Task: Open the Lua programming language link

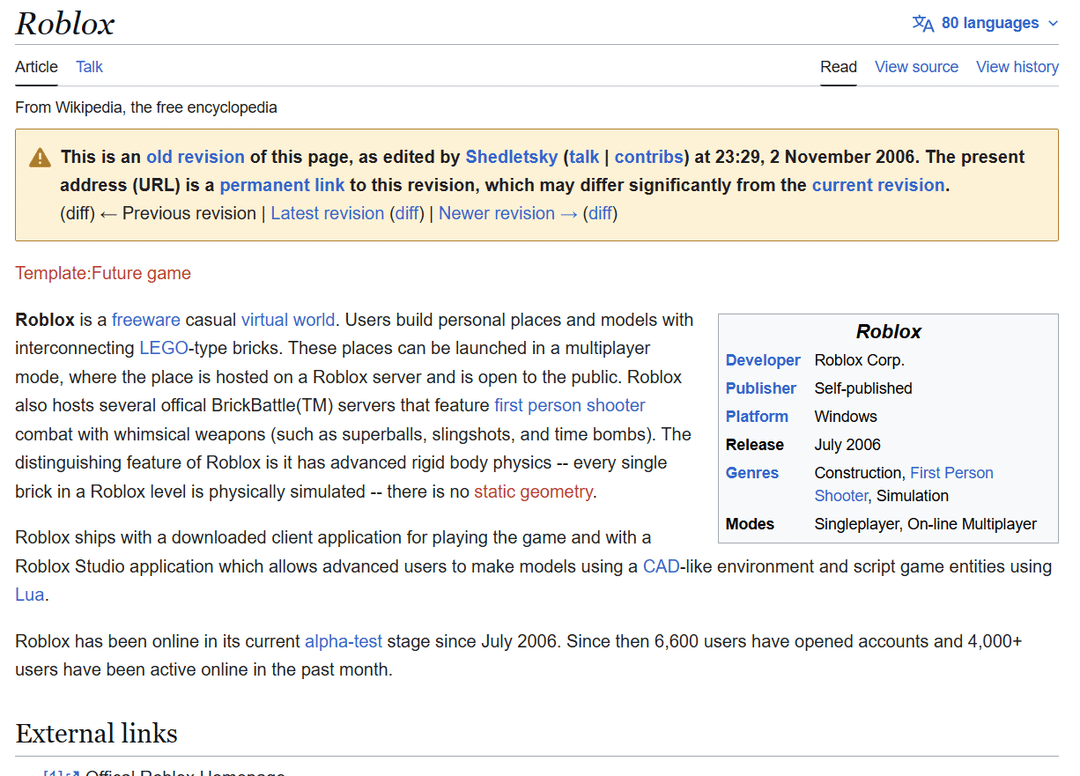Action: (x=29, y=594)
